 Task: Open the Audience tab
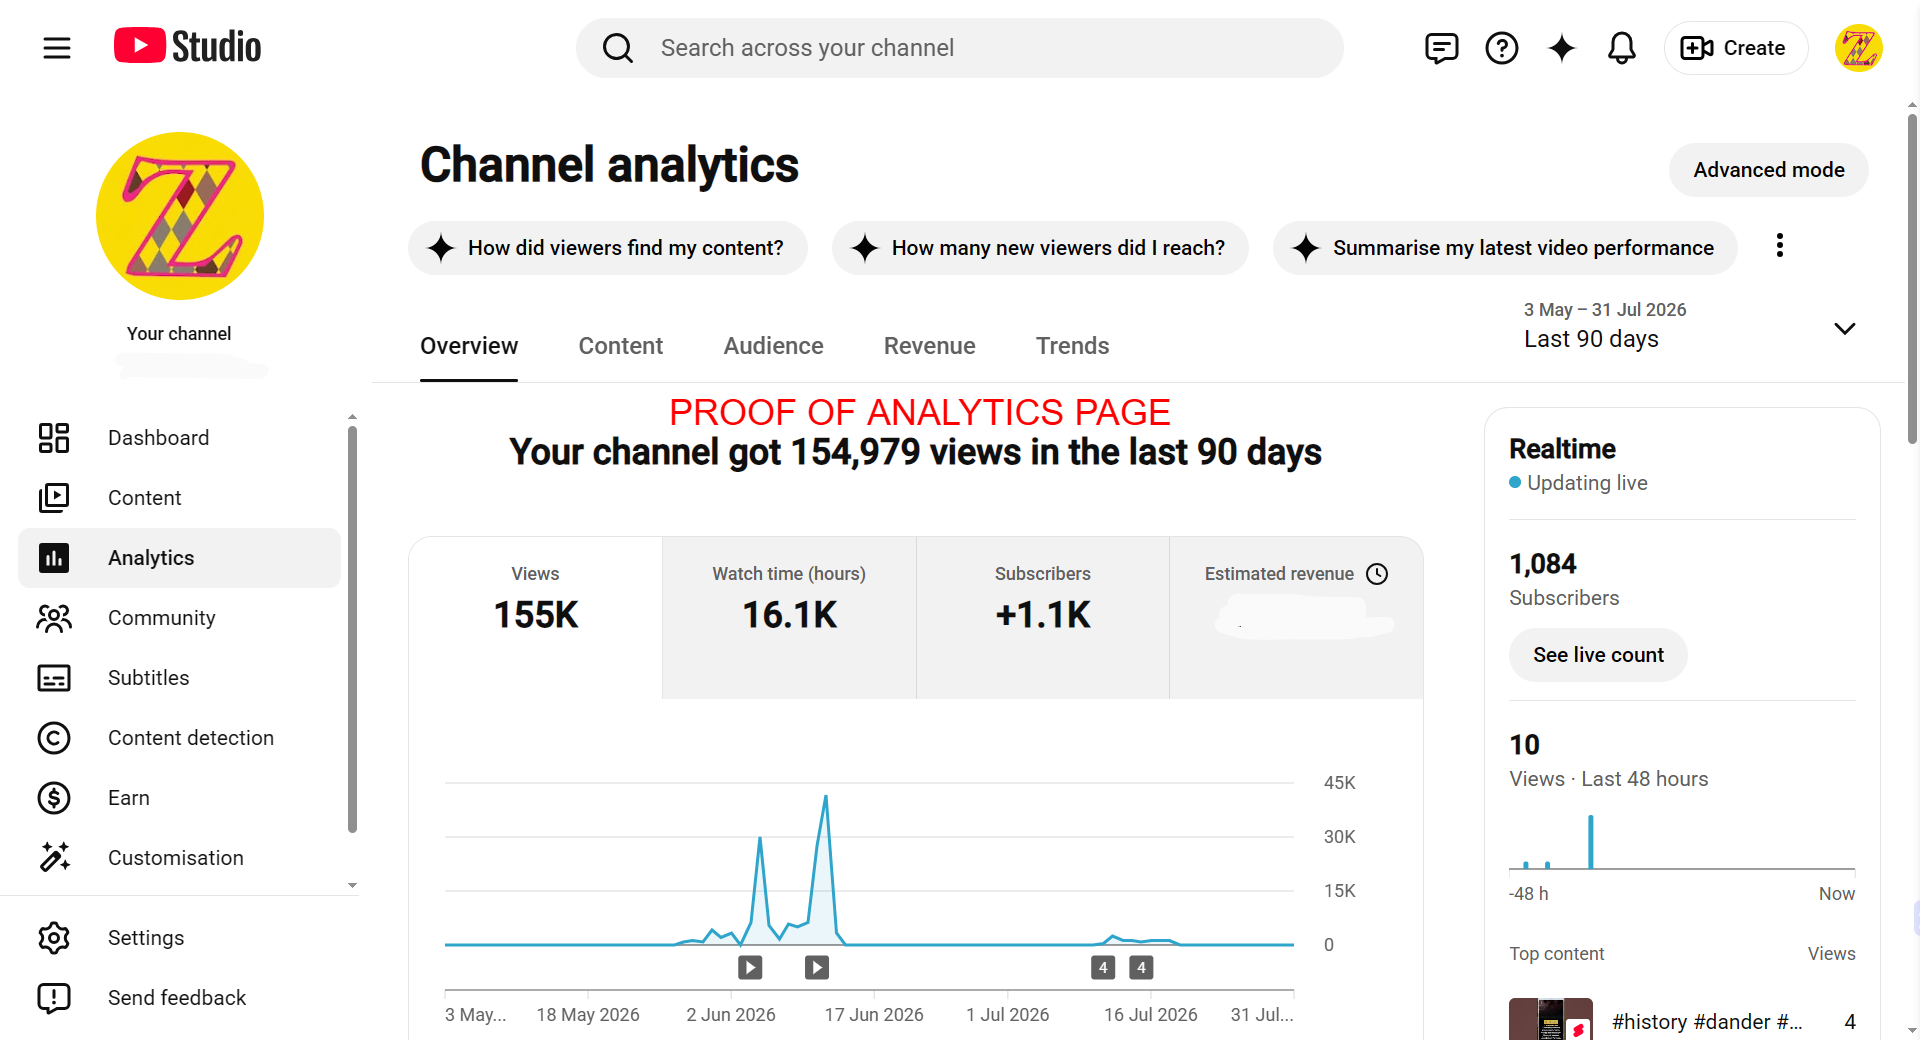pyautogui.click(x=774, y=346)
